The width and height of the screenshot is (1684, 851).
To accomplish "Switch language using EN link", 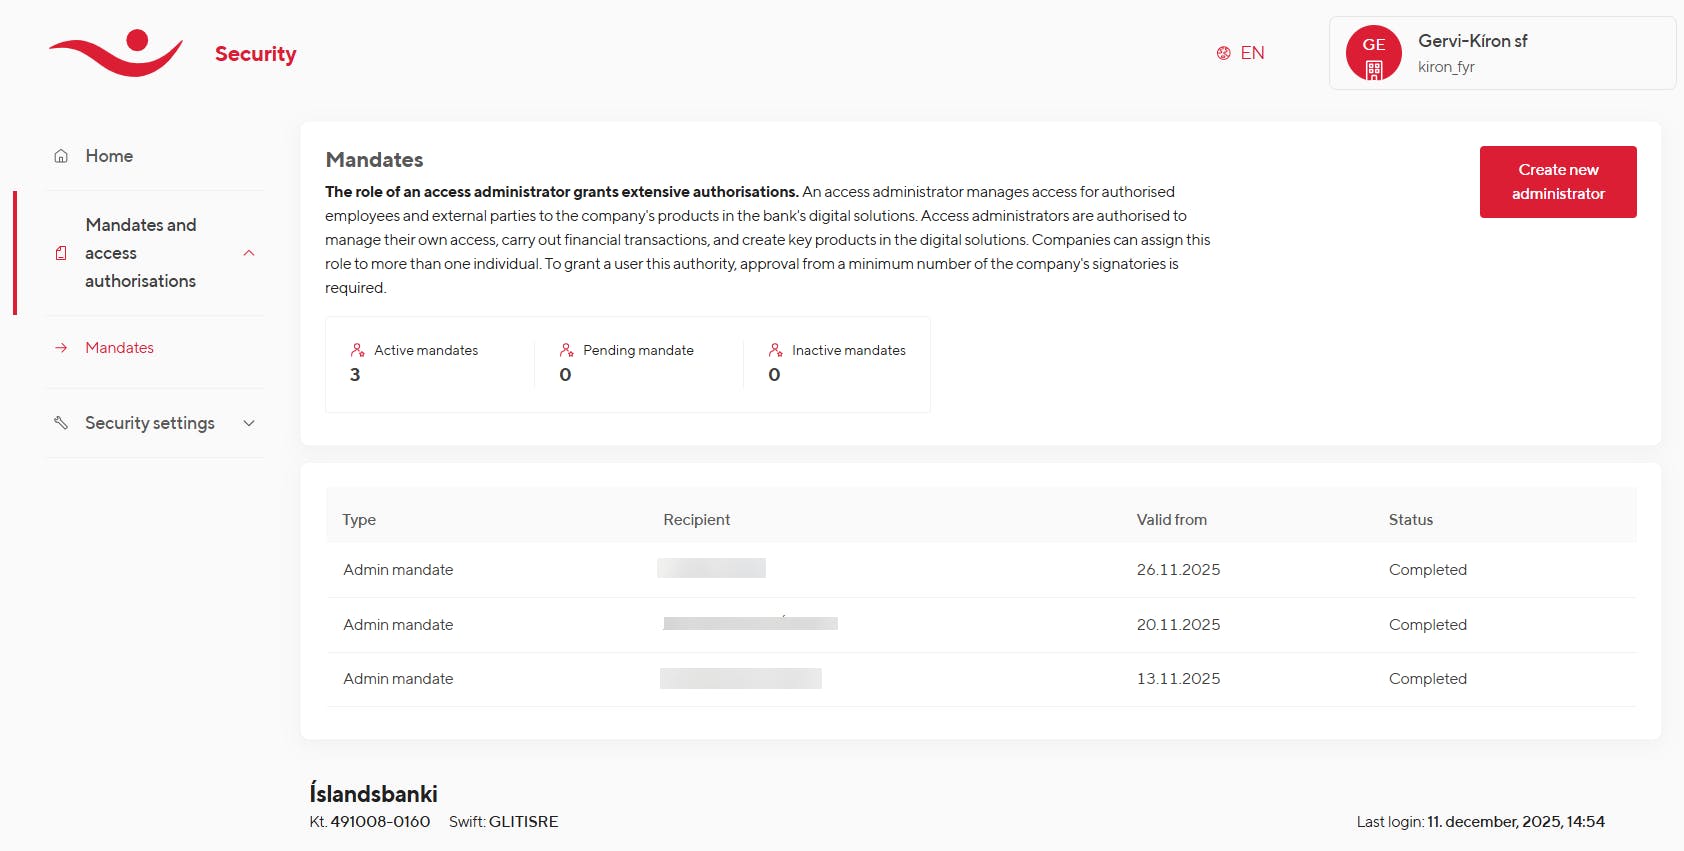I will pos(1252,53).
